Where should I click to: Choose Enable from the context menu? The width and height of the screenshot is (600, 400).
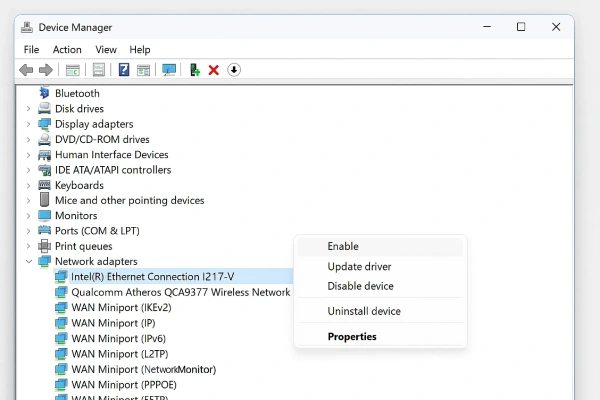coord(380,247)
